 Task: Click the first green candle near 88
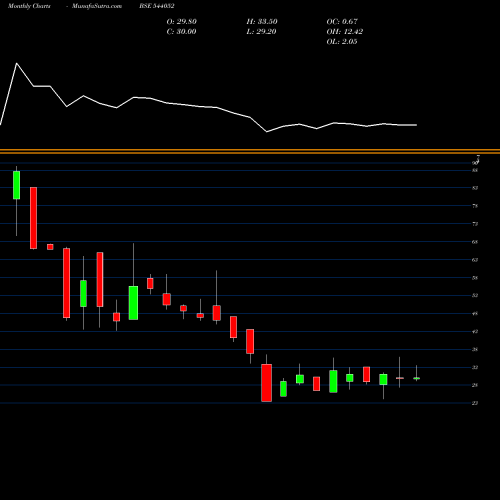pos(16,185)
